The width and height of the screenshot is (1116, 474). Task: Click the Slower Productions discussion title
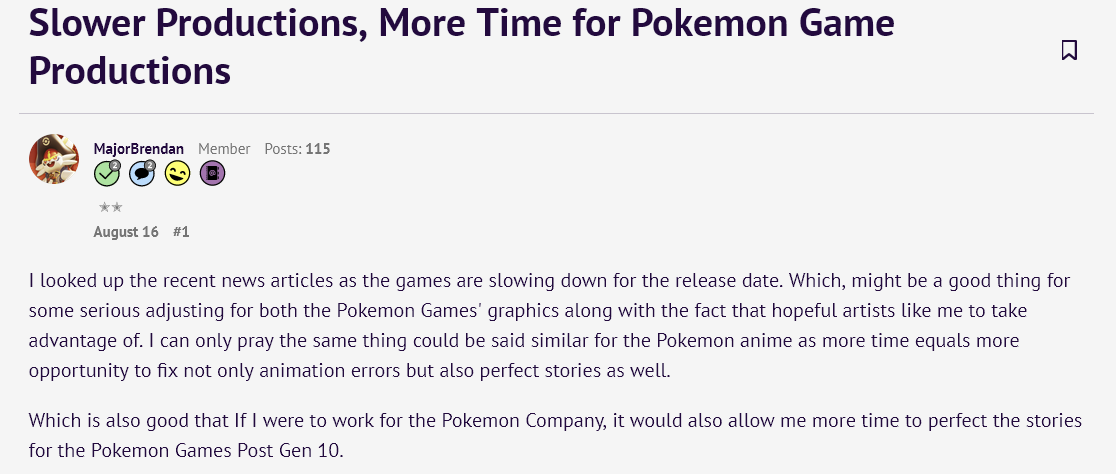[x=461, y=46]
